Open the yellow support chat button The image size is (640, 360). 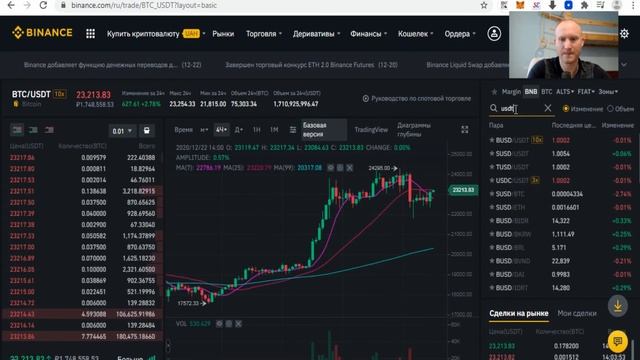click(x=618, y=341)
